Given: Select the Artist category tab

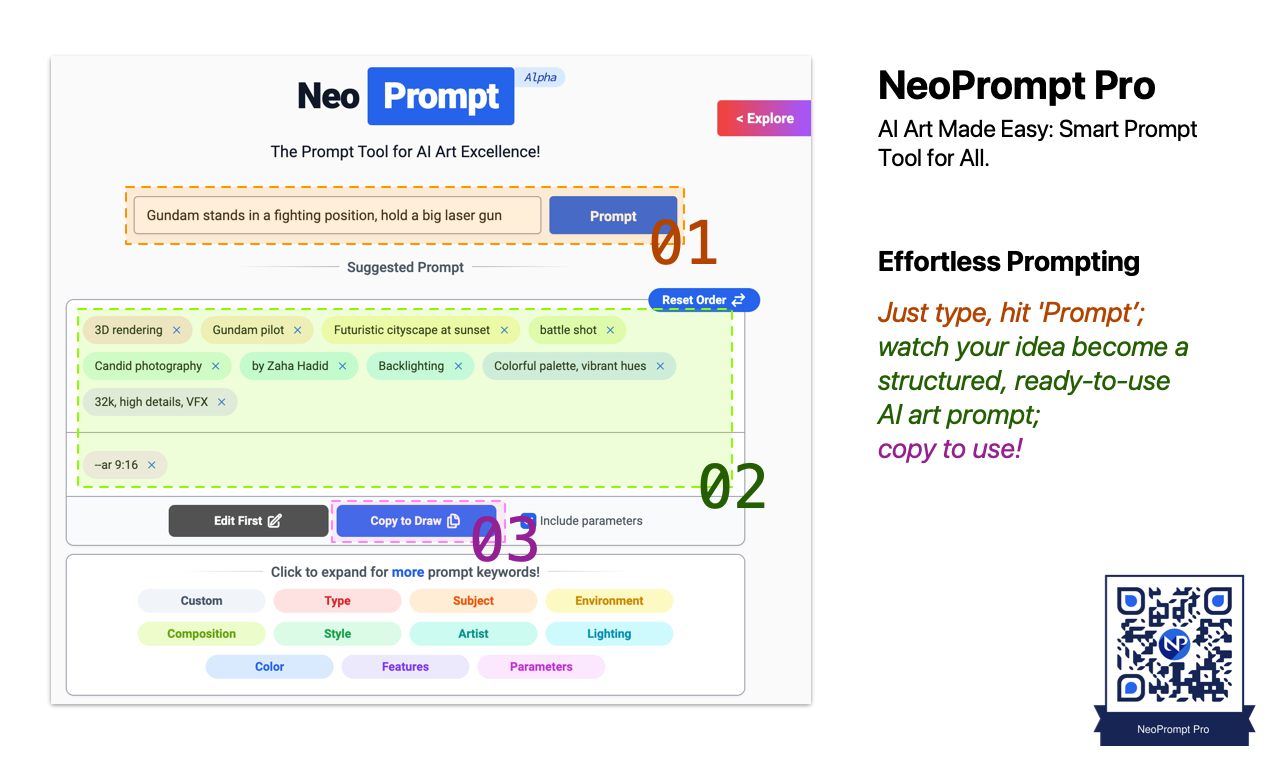Looking at the screenshot, I should 473,633.
